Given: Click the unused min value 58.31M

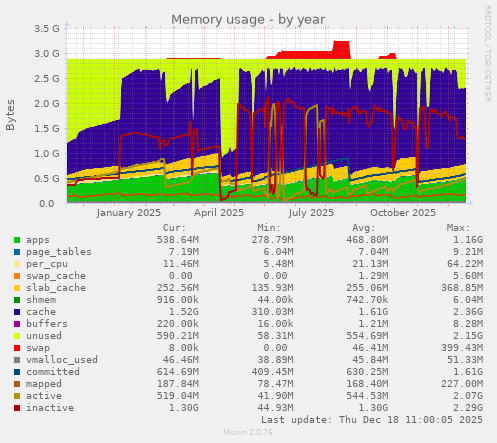Looking at the screenshot, I should tap(275, 336).
